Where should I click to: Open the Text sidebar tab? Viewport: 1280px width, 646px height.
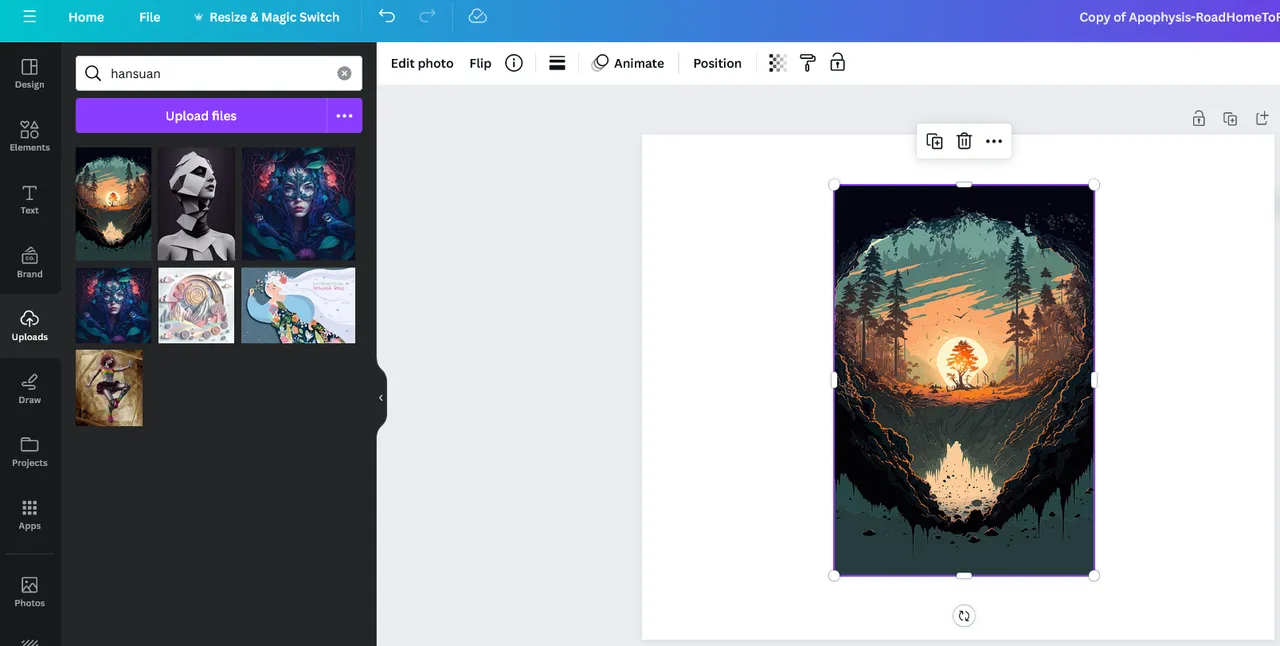tap(29, 199)
